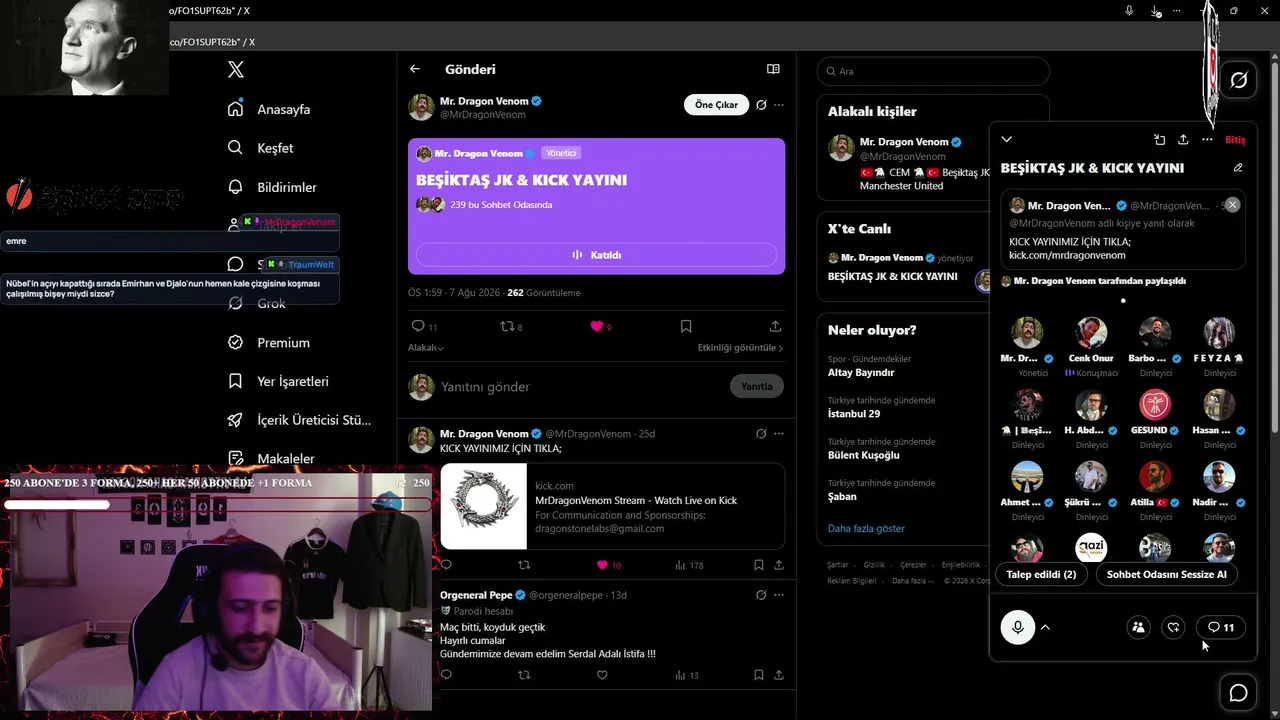
Task: Go back from the Gönderi post view
Action: [415, 69]
